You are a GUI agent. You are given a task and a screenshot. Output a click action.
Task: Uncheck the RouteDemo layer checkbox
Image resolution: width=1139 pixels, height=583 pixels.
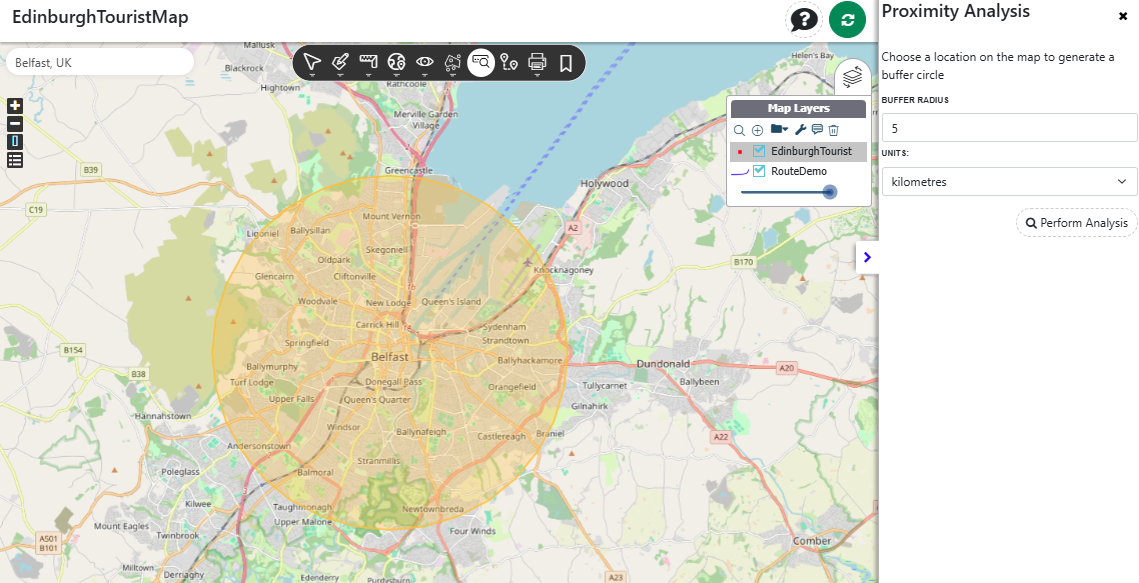tap(759, 171)
